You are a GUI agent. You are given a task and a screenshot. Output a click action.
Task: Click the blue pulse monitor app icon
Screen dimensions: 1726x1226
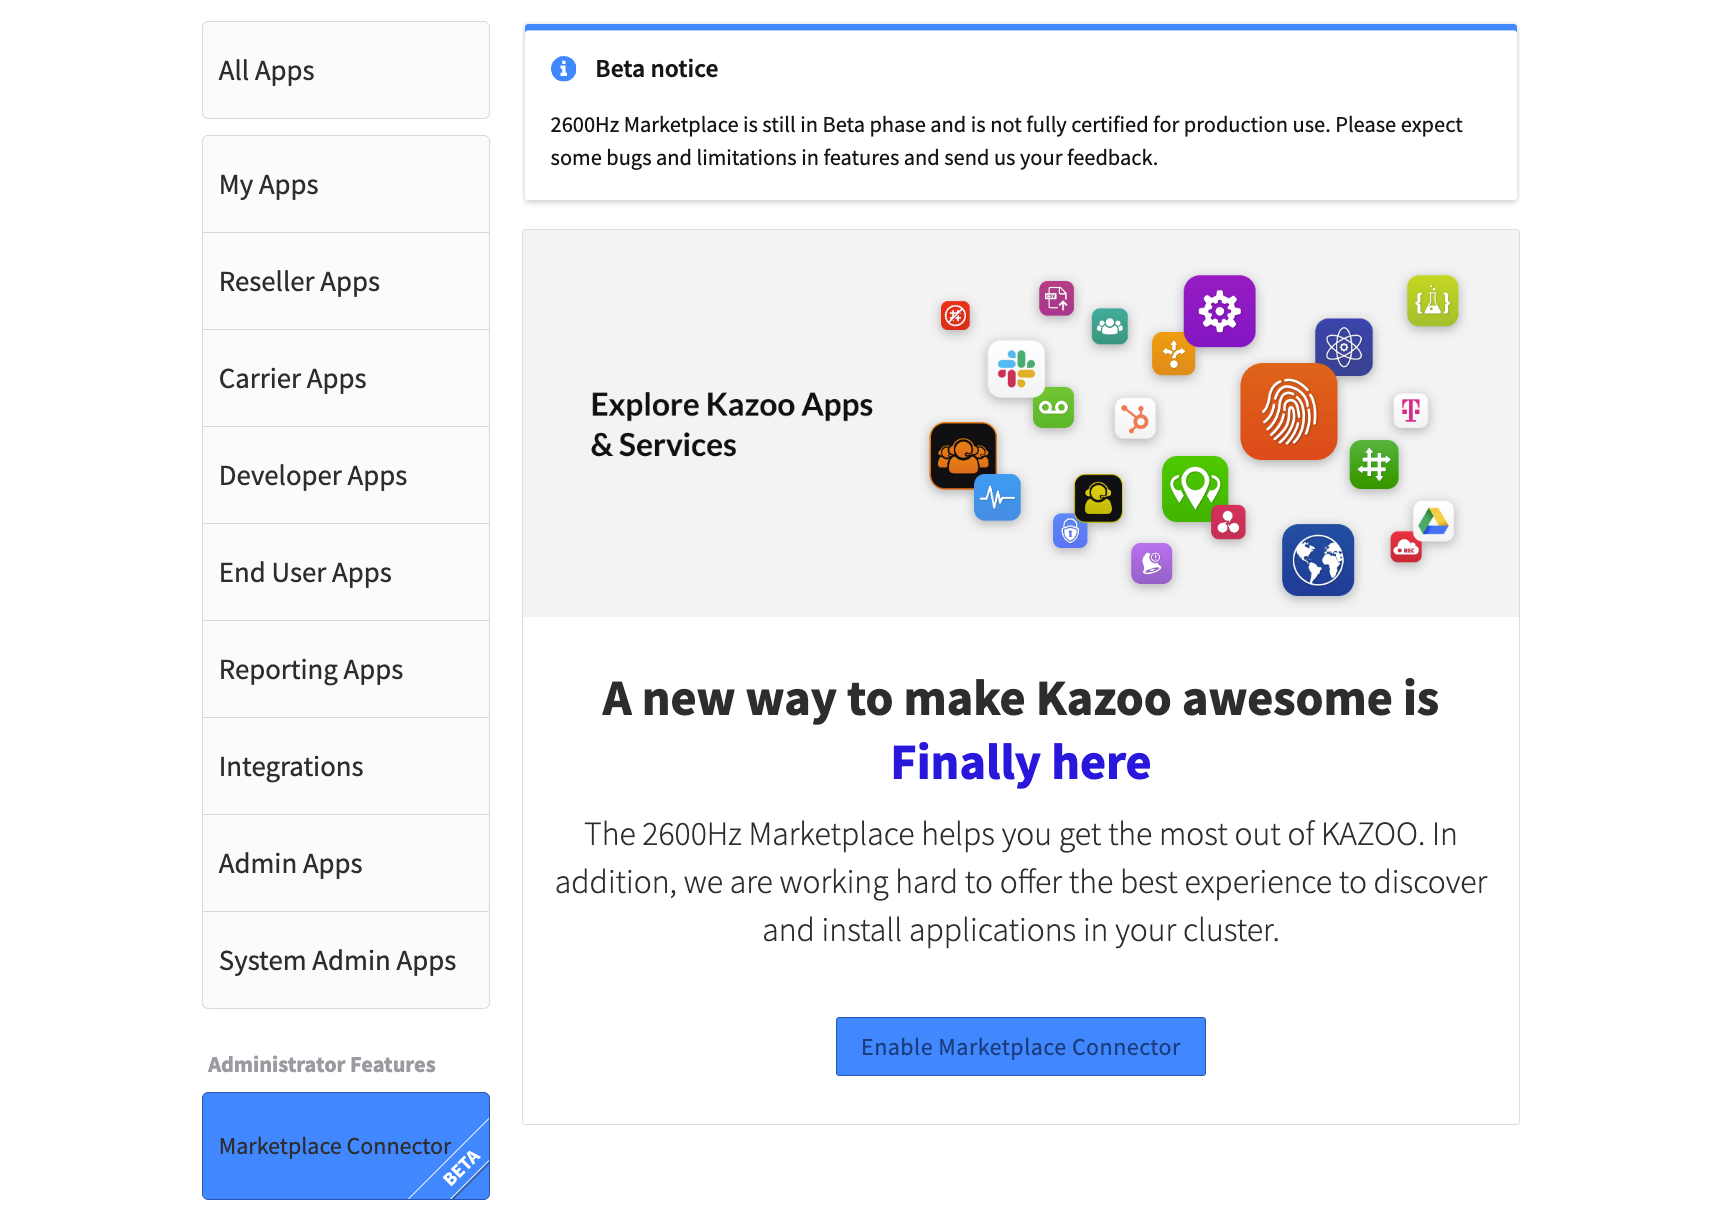[997, 497]
